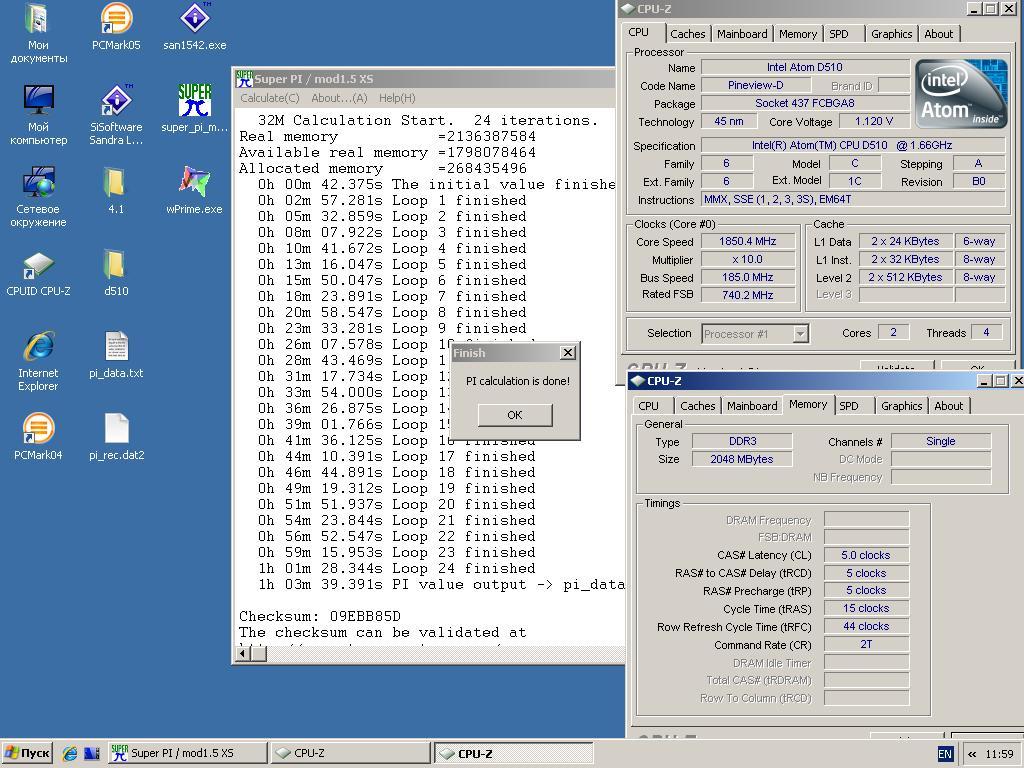Click the Rated FSB 740.2 MHz value
The height and width of the screenshot is (768, 1024).
click(x=748, y=295)
